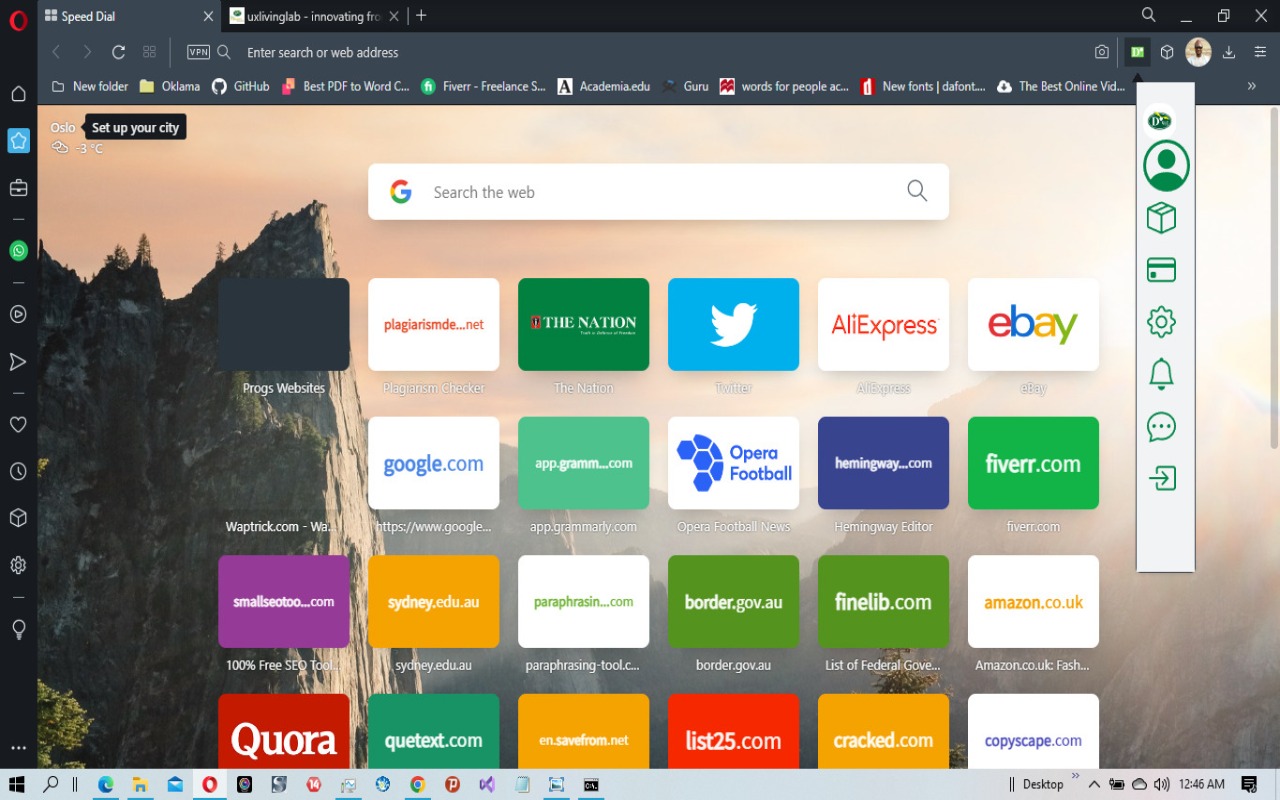Open History clock icon in sidebar

coord(18,471)
